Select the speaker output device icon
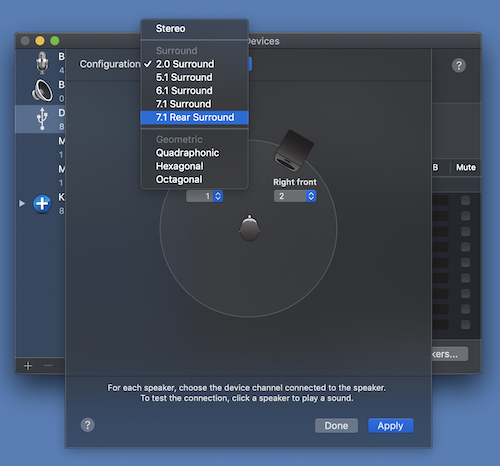500x466 pixels. pyautogui.click(x=42, y=90)
